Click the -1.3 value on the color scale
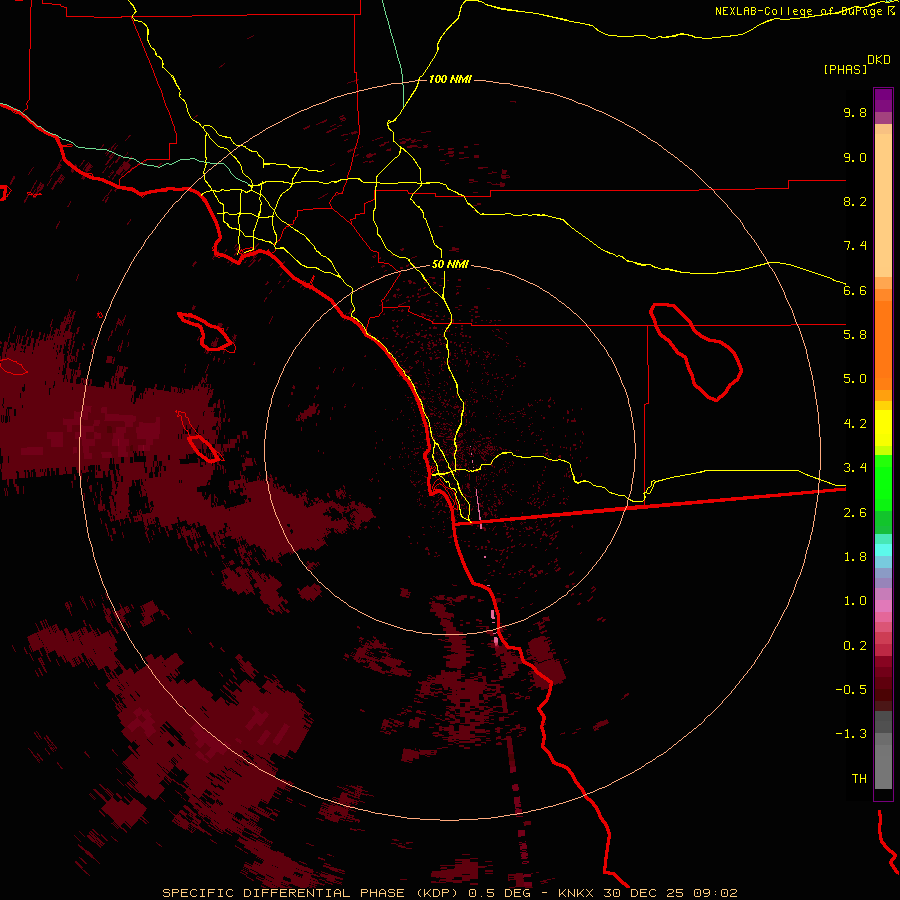 point(851,734)
